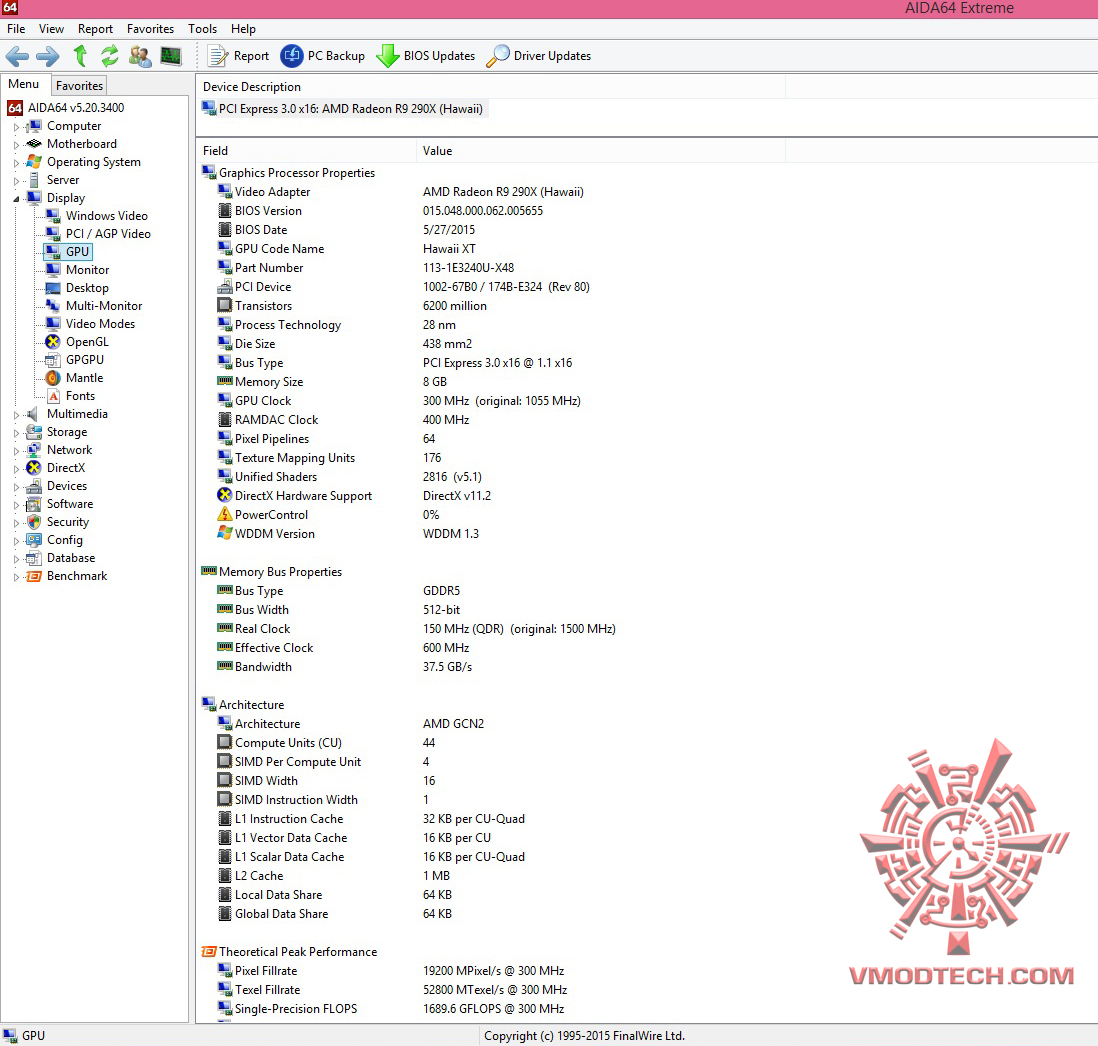This screenshot has width=1098, height=1046.
Task: Go forward with the blue right arrow
Action: [x=48, y=56]
